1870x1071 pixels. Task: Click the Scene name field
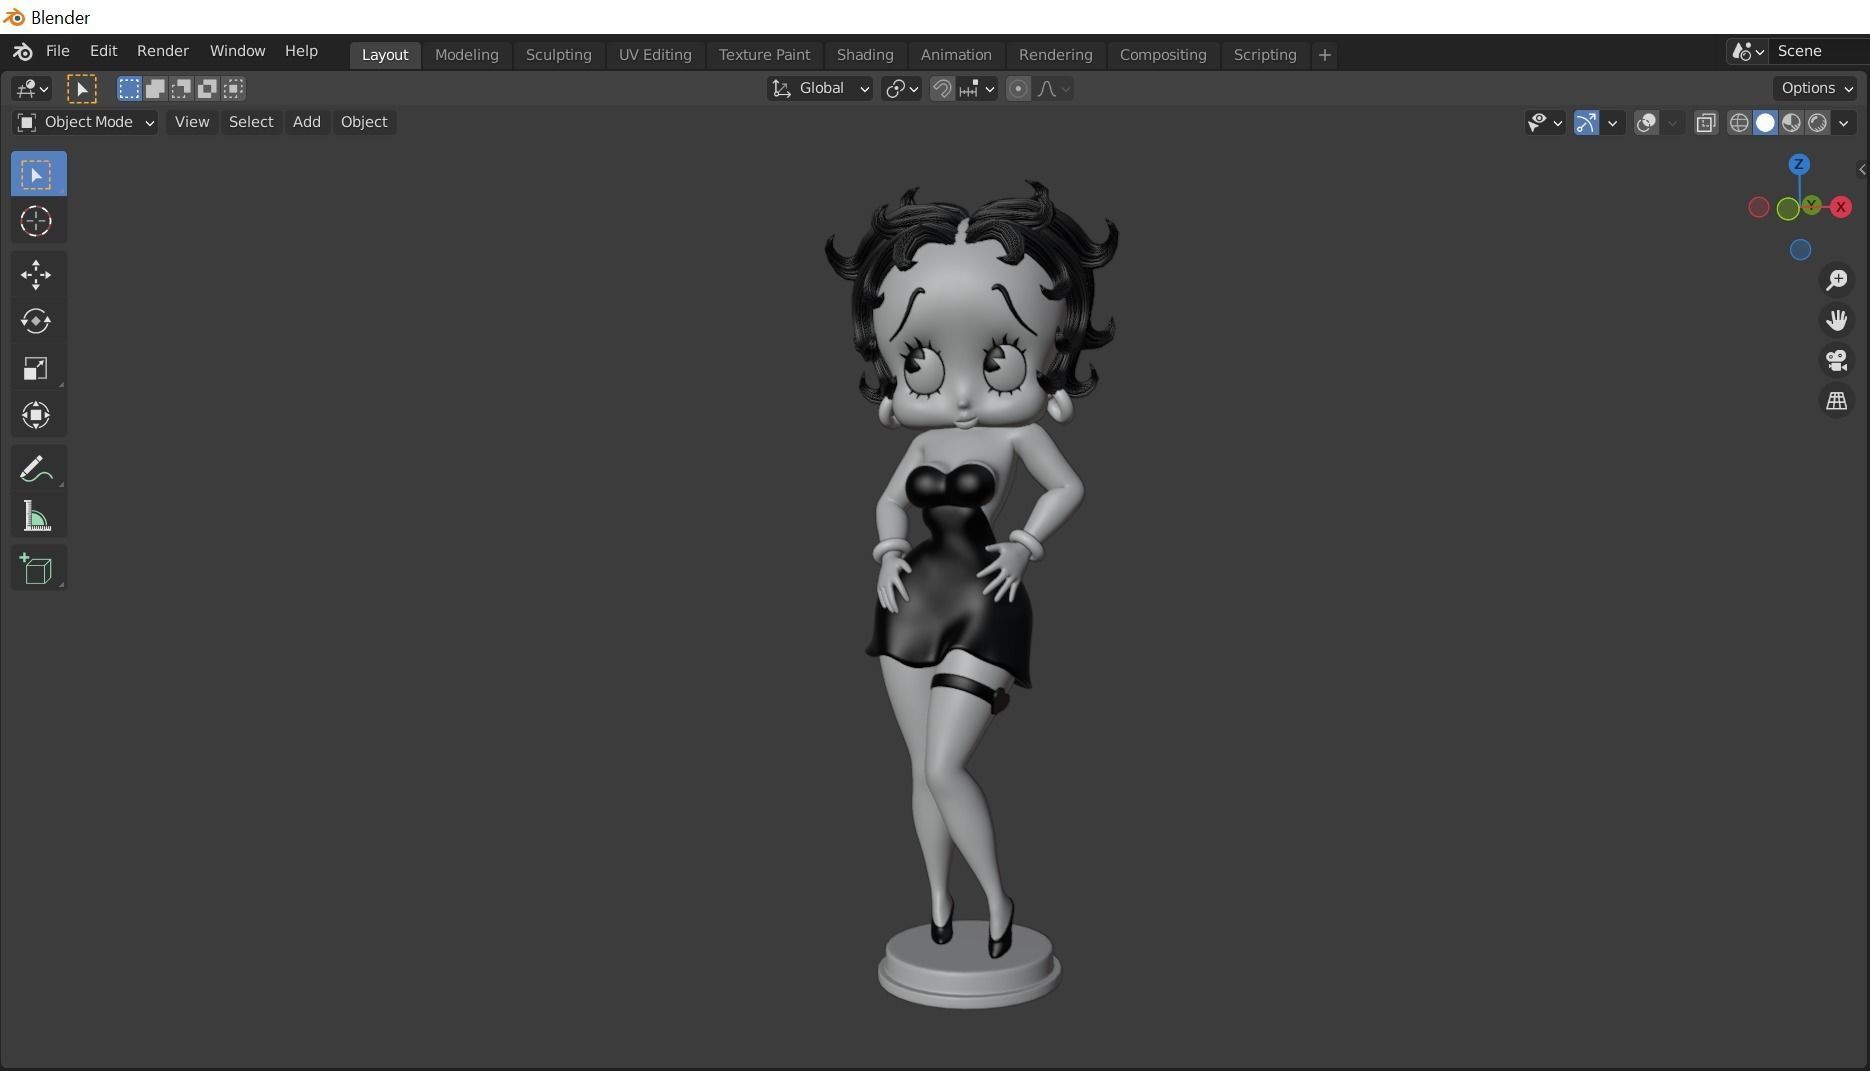(1818, 51)
